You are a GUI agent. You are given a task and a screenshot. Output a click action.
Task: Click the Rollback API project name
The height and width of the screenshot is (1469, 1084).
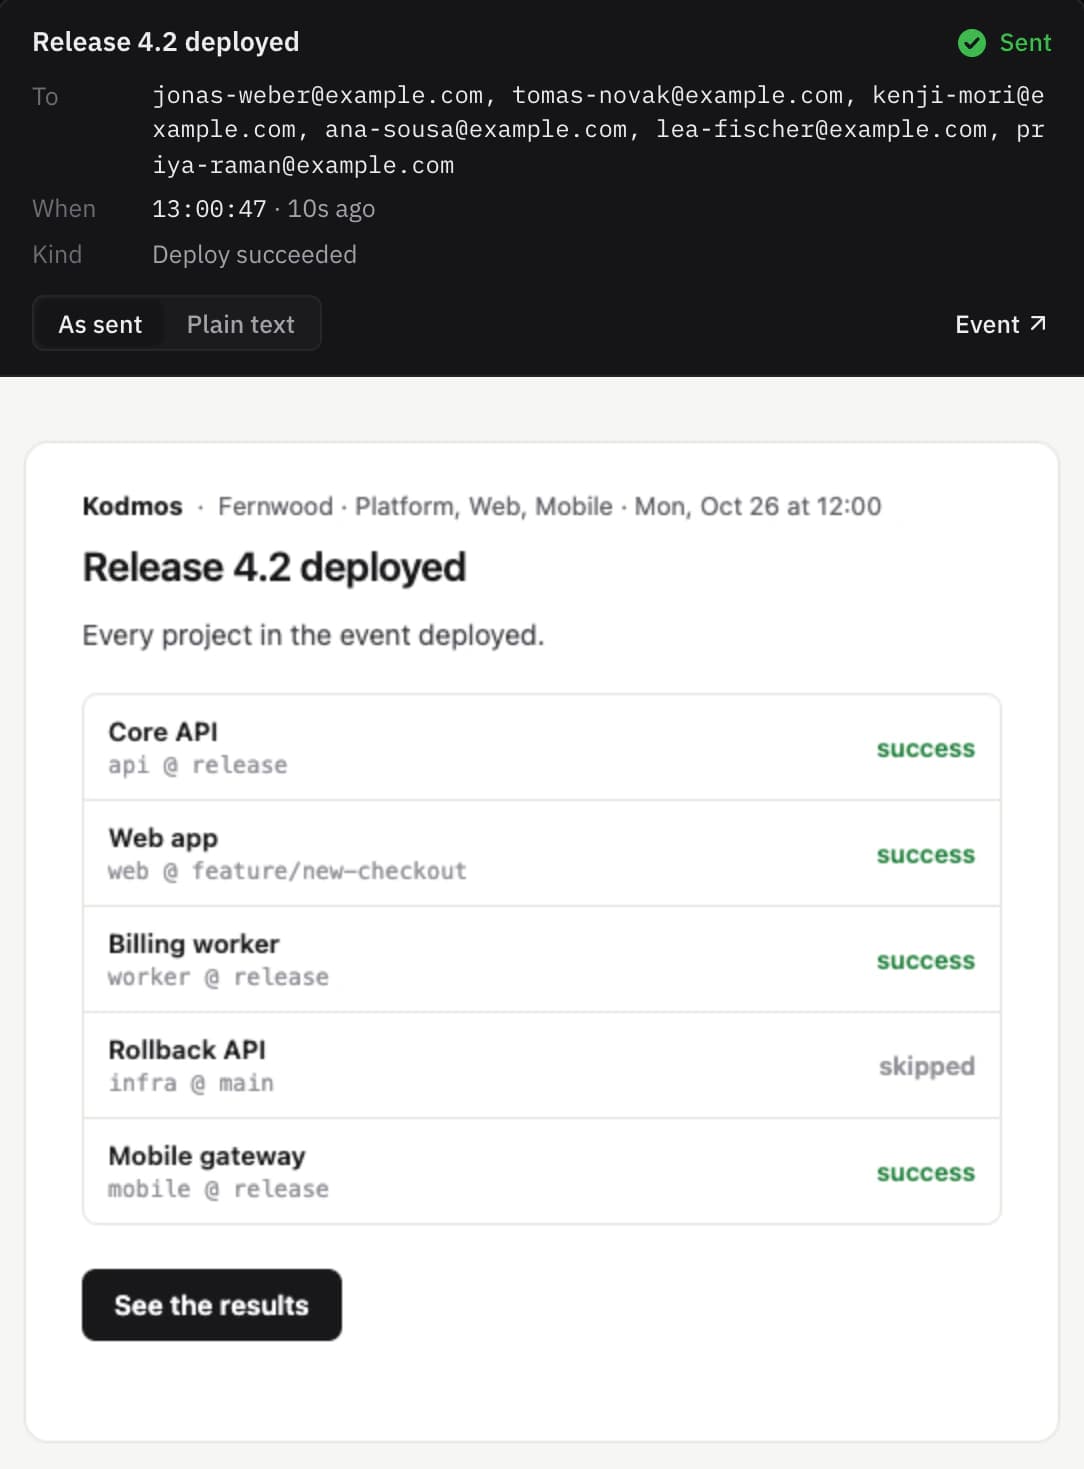pyautogui.click(x=187, y=1050)
